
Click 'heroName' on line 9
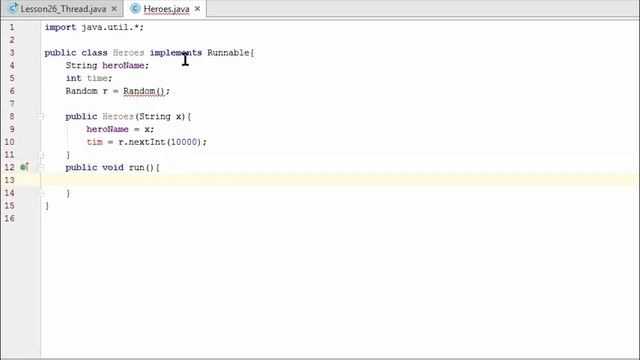pos(107,129)
